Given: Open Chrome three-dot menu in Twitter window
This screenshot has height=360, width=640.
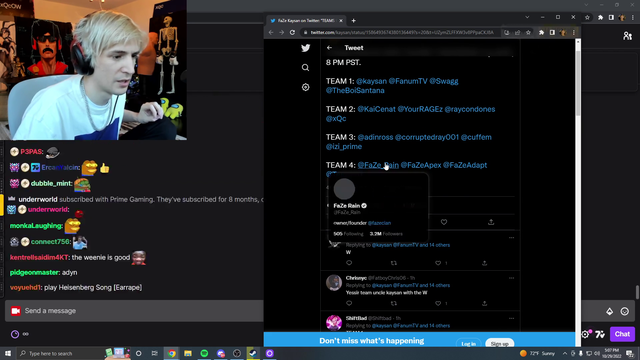Looking at the screenshot, I should (573, 32).
